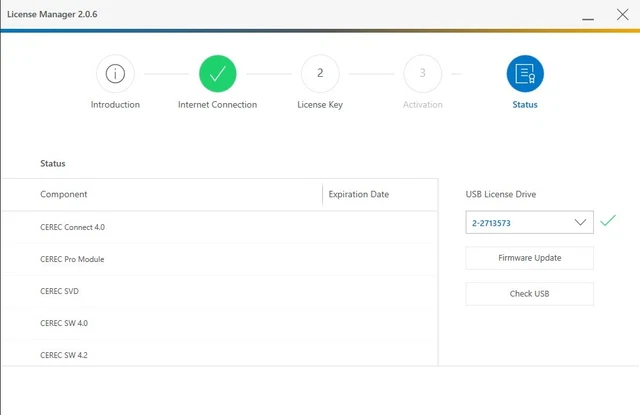The width and height of the screenshot is (640, 415).
Task: Select the CEREC Pro Module row
Action: 72,259
